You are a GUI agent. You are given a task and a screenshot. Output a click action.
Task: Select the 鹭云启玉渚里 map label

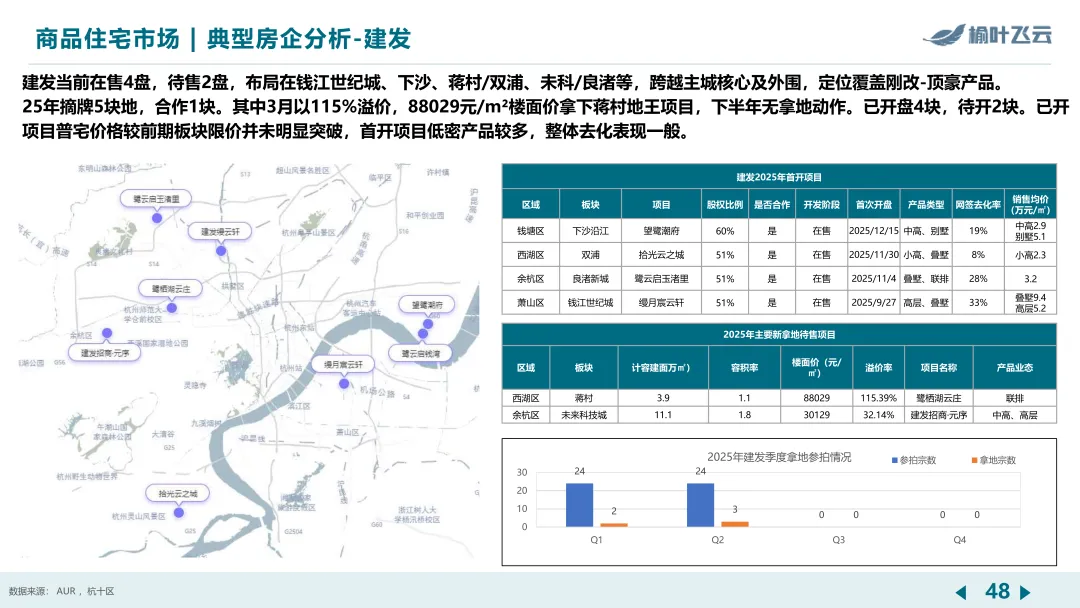(x=156, y=199)
